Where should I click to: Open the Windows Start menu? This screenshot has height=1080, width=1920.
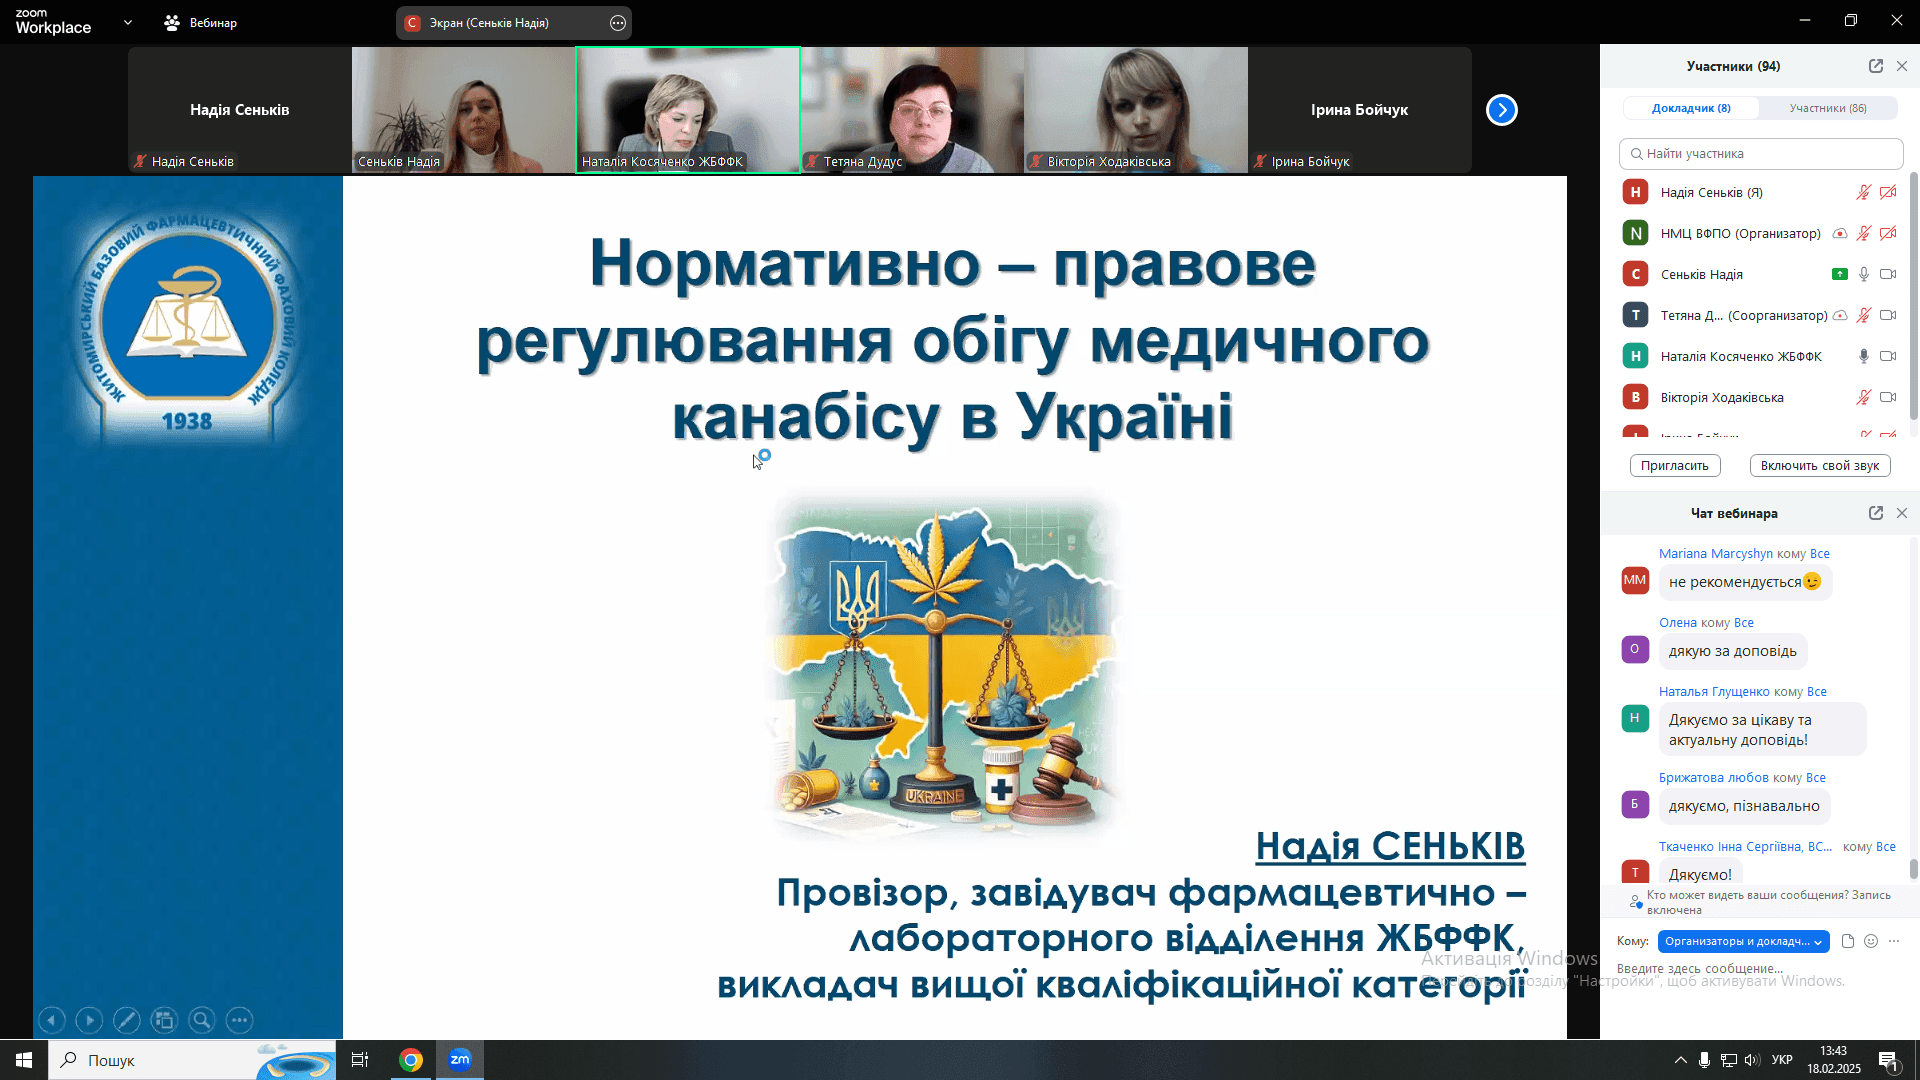point(24,1060)
